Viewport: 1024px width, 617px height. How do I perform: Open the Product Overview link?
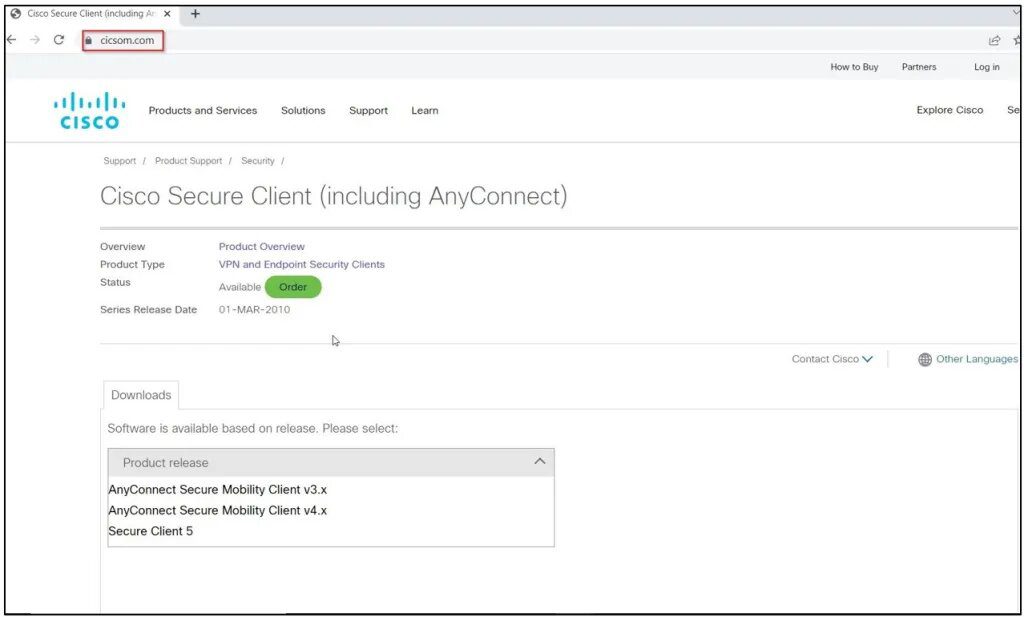(261, 246)
